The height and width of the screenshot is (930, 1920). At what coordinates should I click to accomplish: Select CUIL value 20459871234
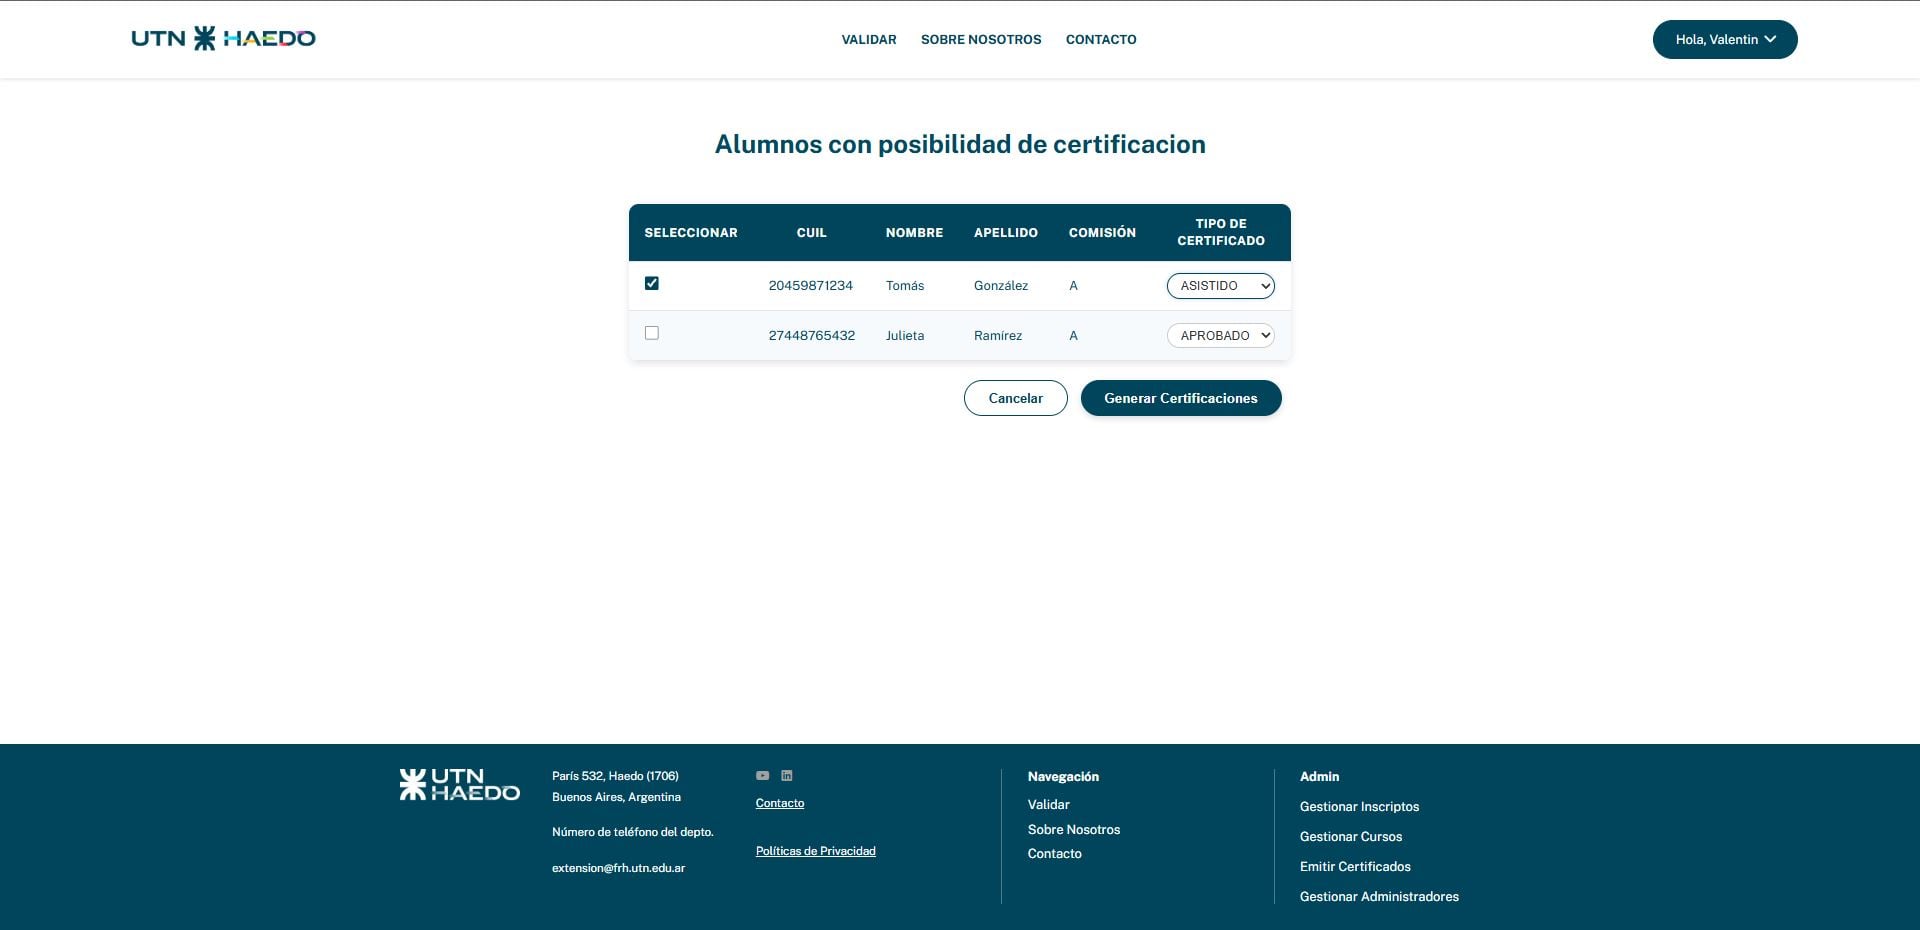tap(811, 286)
